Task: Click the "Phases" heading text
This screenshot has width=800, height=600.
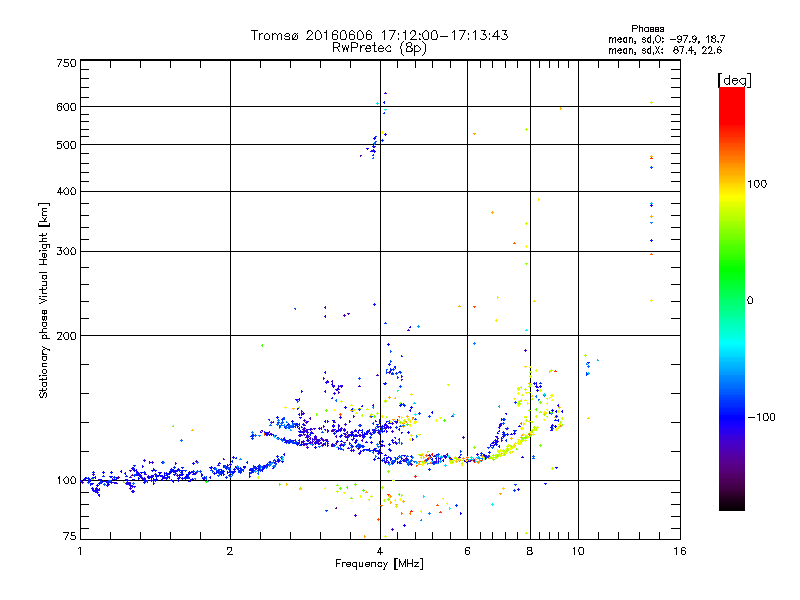Action: coord(647,29)
